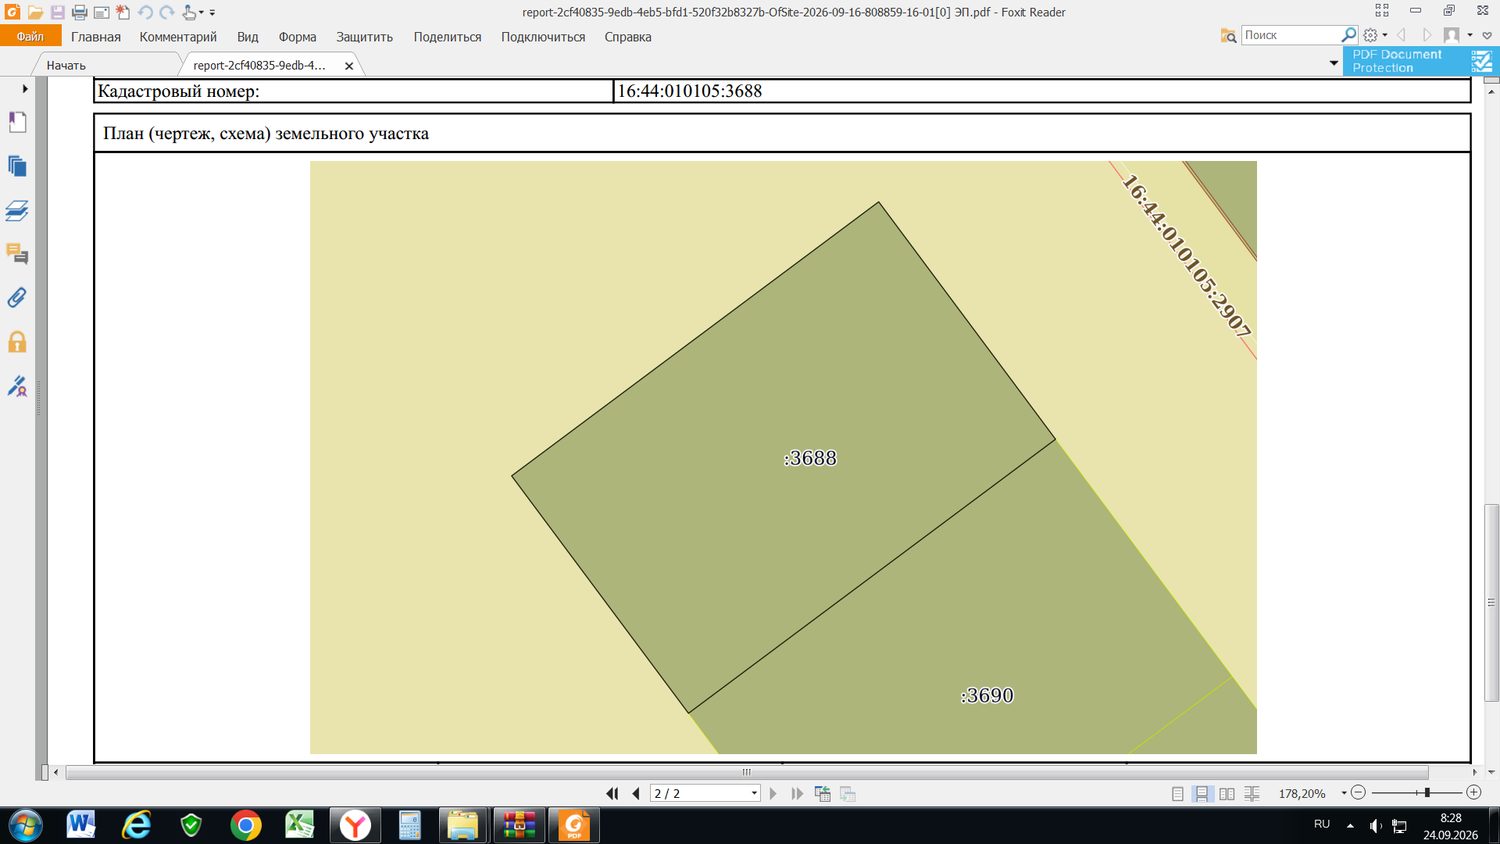Viewport: 1500px width, 844px height.
Task: Expand the user account dropdown arrow
Action: (1470, 36)
